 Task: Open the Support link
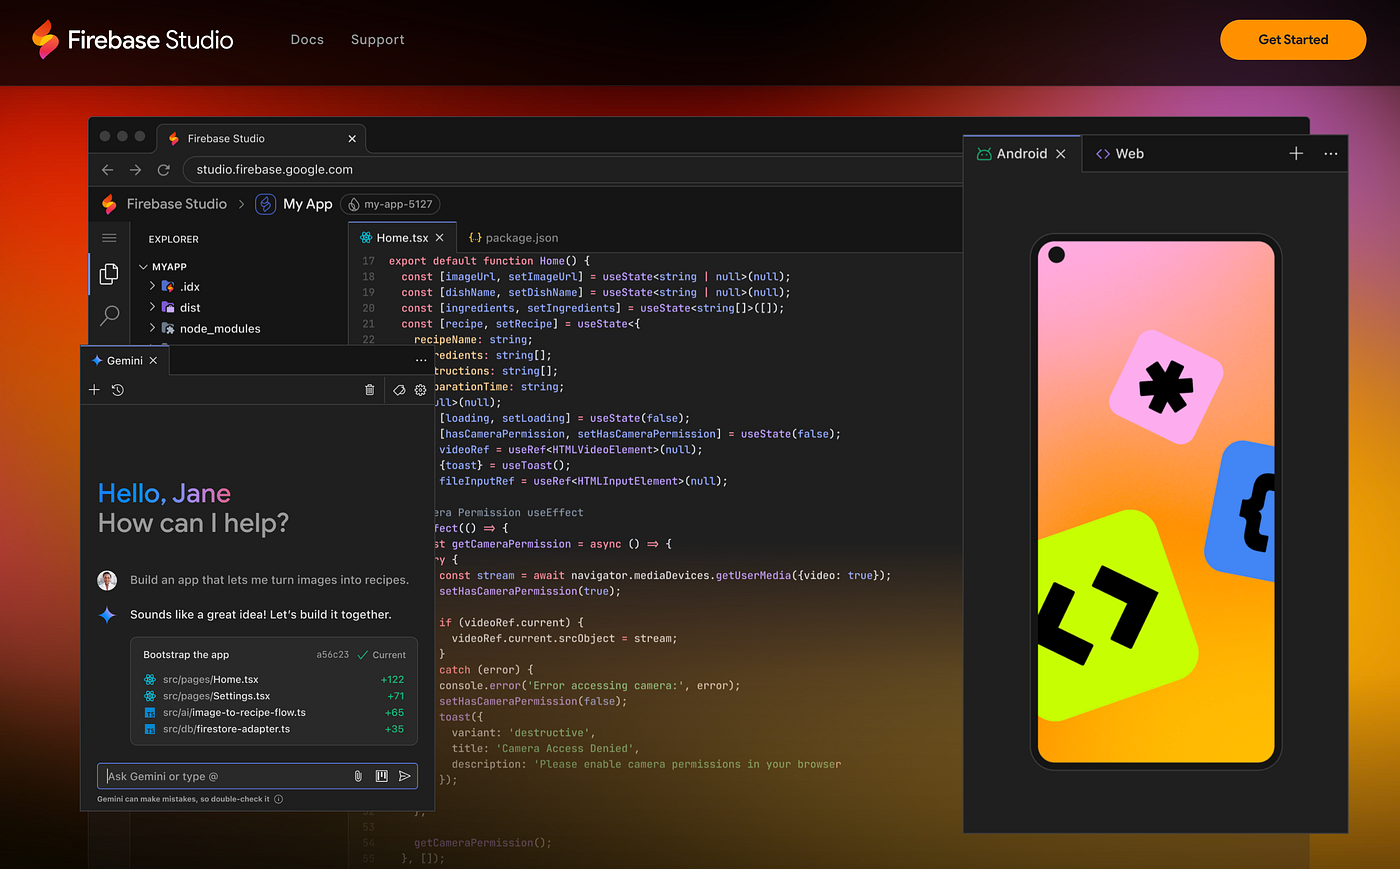coord(378,40)
